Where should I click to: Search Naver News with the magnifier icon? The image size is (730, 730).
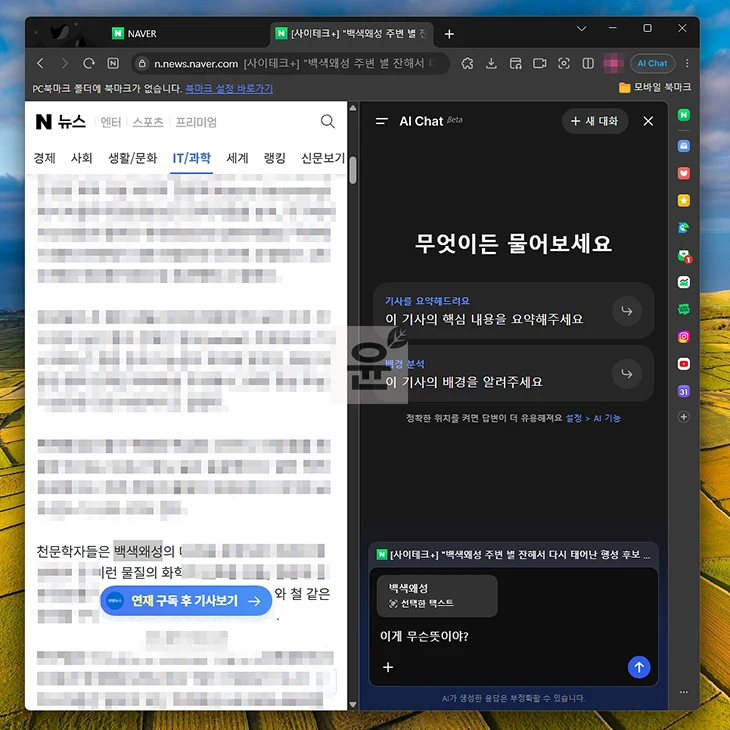(x=328, y=122)
